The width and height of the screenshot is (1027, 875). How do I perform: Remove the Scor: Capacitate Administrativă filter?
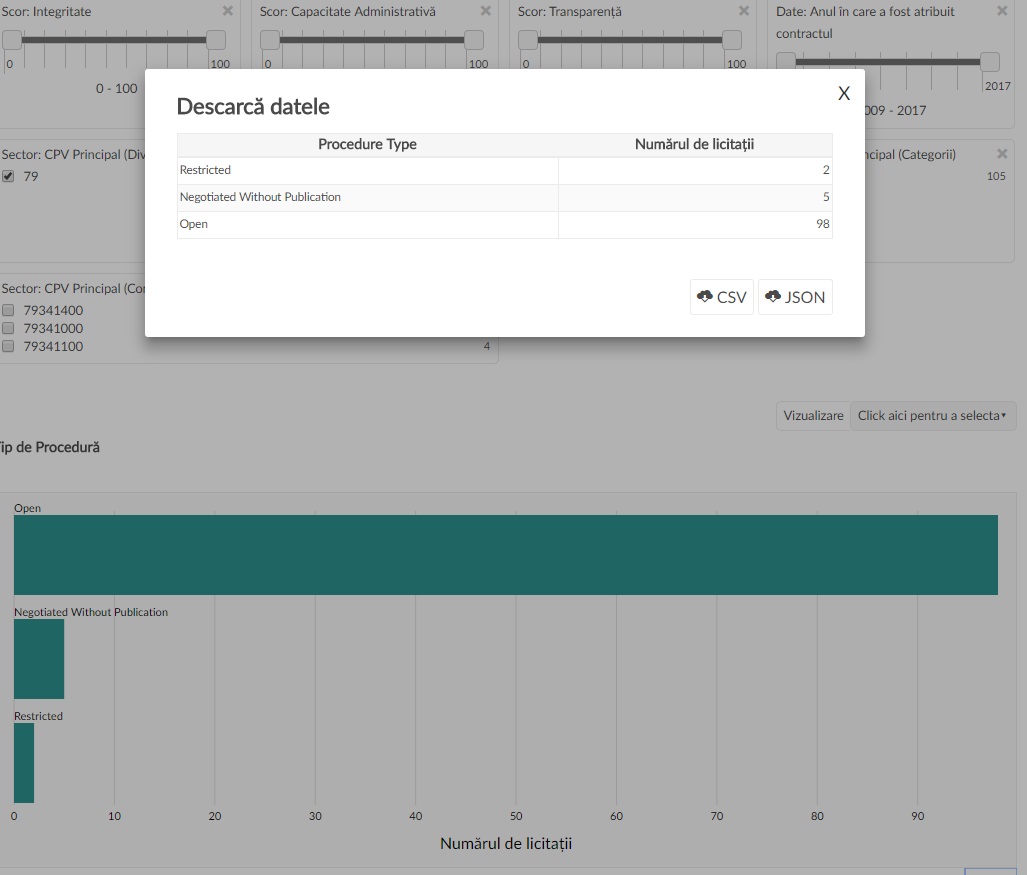486,11
